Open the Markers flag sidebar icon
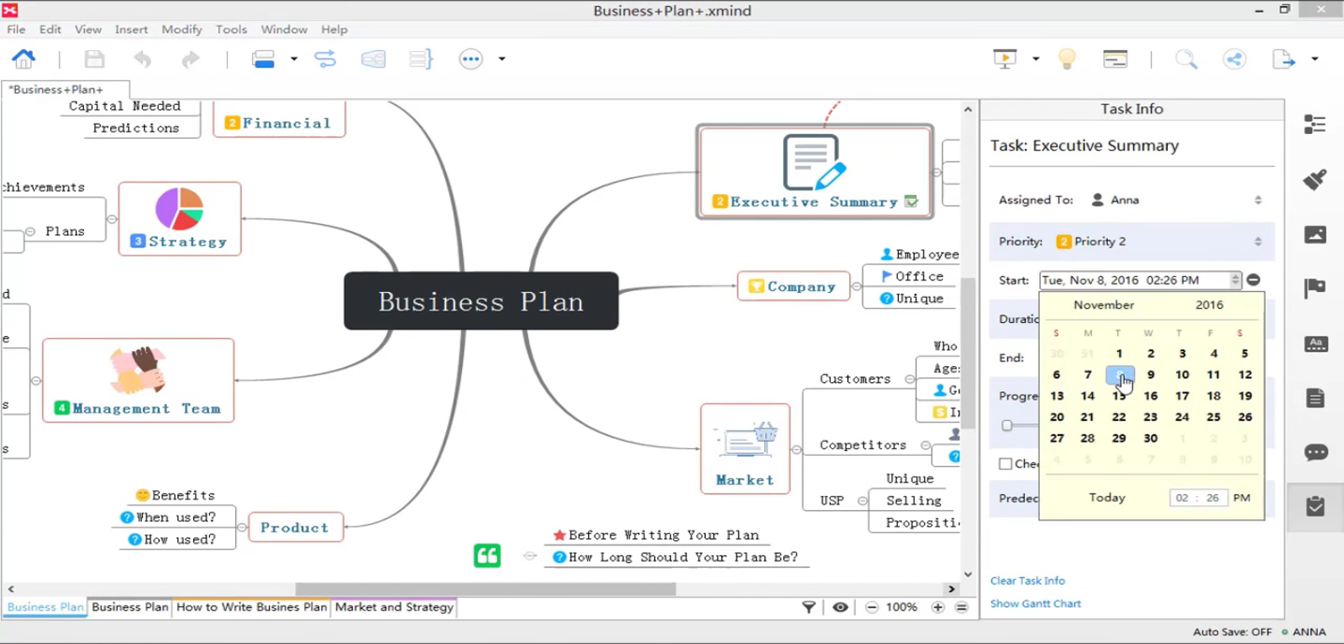This screenshot has height=644, width=1344. tap(1315, 289)
